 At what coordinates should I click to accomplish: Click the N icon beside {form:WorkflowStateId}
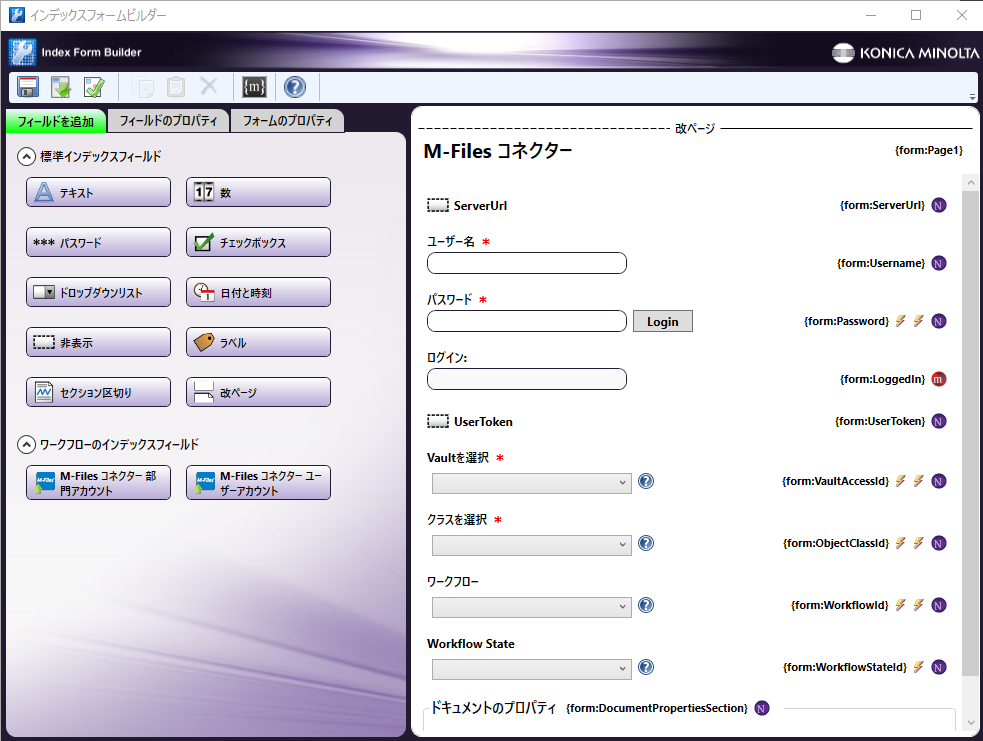pos(938,668)
